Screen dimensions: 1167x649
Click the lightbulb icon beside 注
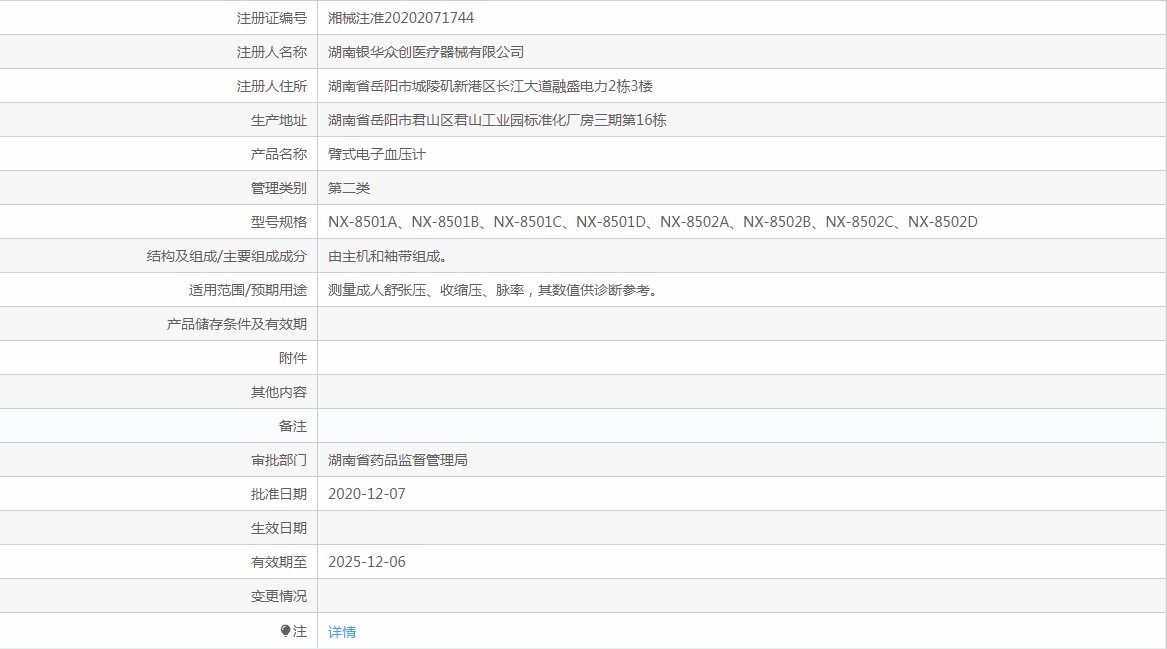click(285, 631)
